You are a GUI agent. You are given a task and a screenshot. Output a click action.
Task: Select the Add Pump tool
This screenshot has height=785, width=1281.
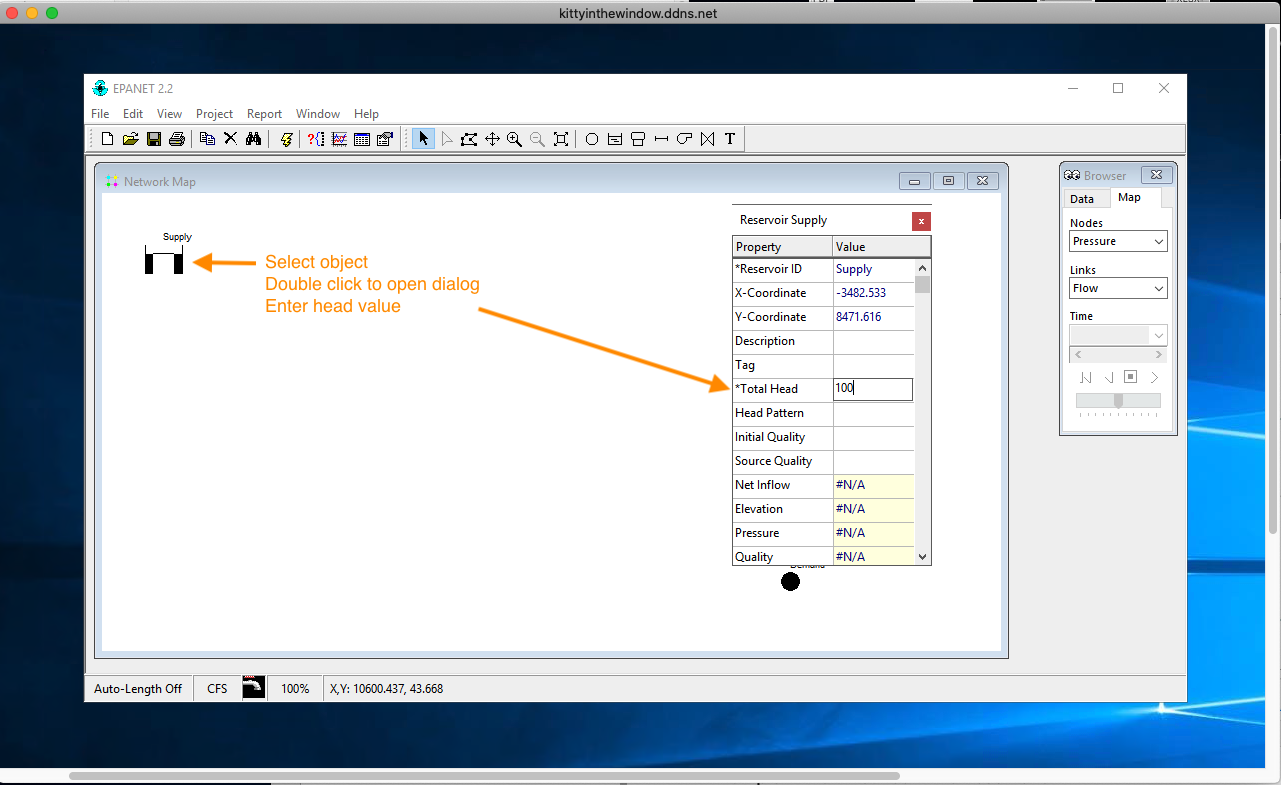pyautogui.click(x=684, y=139)
